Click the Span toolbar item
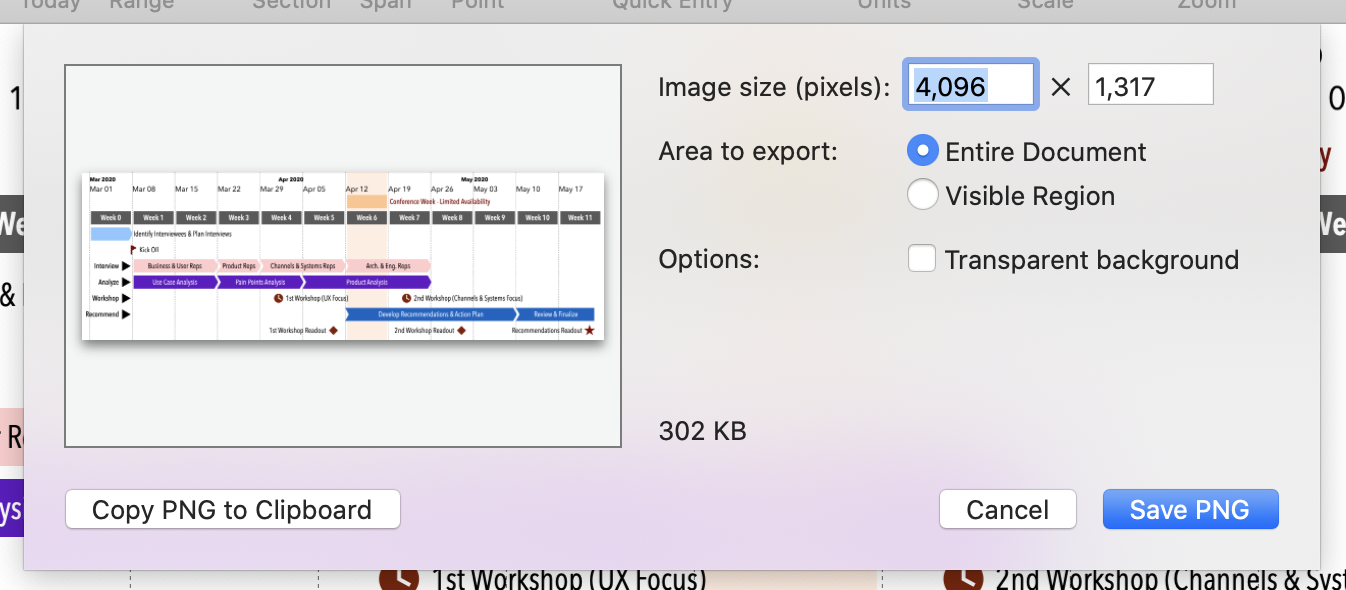Viewport: 1346px width, 590px height. (x=385, y=5)
